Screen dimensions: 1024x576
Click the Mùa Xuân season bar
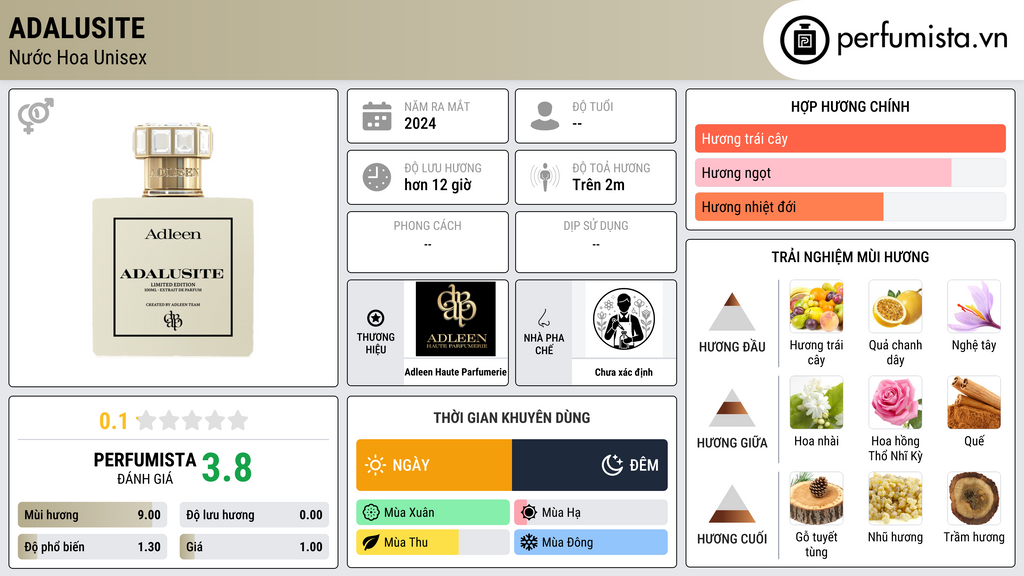click(433, 513)
